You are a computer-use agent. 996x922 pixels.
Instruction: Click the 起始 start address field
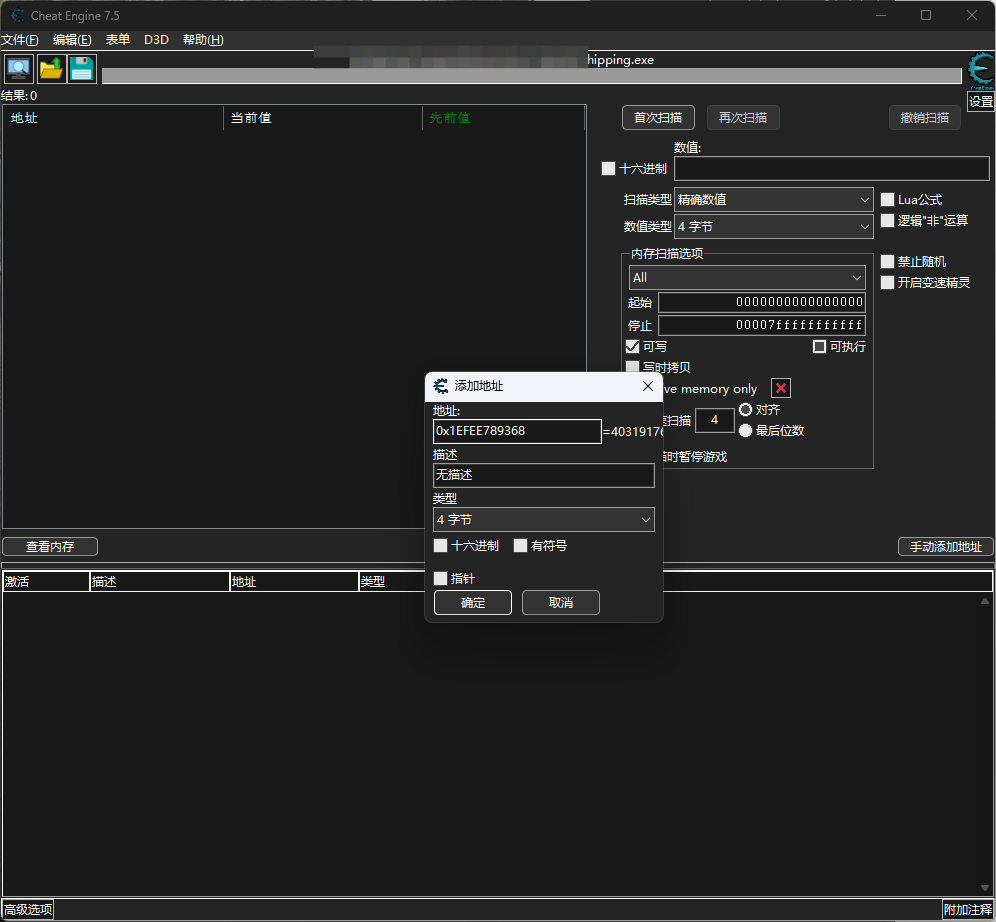(x=762, y=302)
